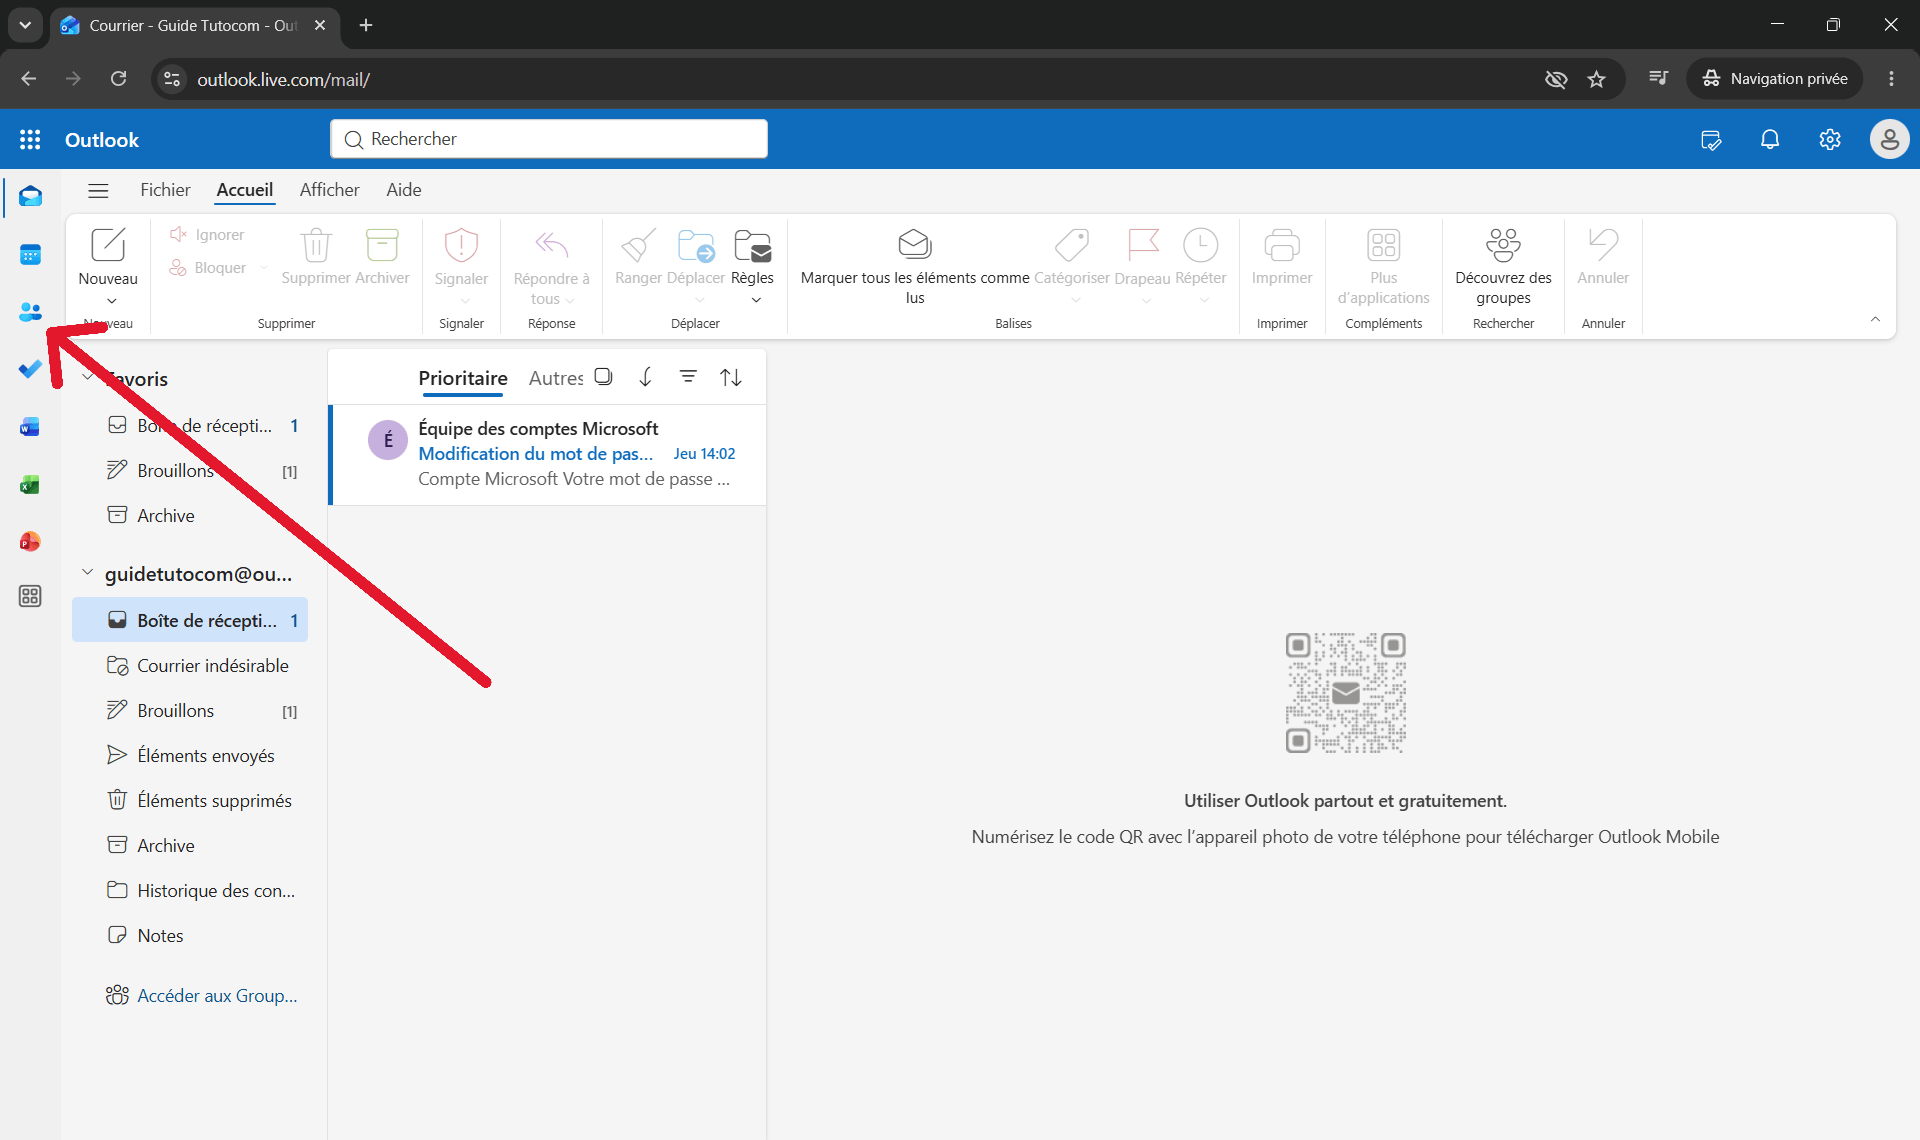Reload the page in the browser
Image resolution: width=1920 pixels, height=1140 pixels.
[x=118, y=79]
